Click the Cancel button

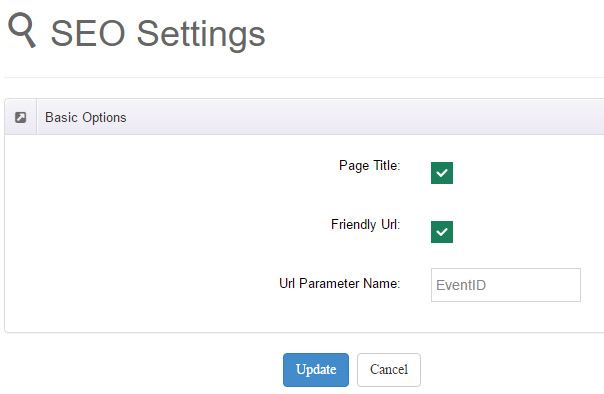coord(389,370)
